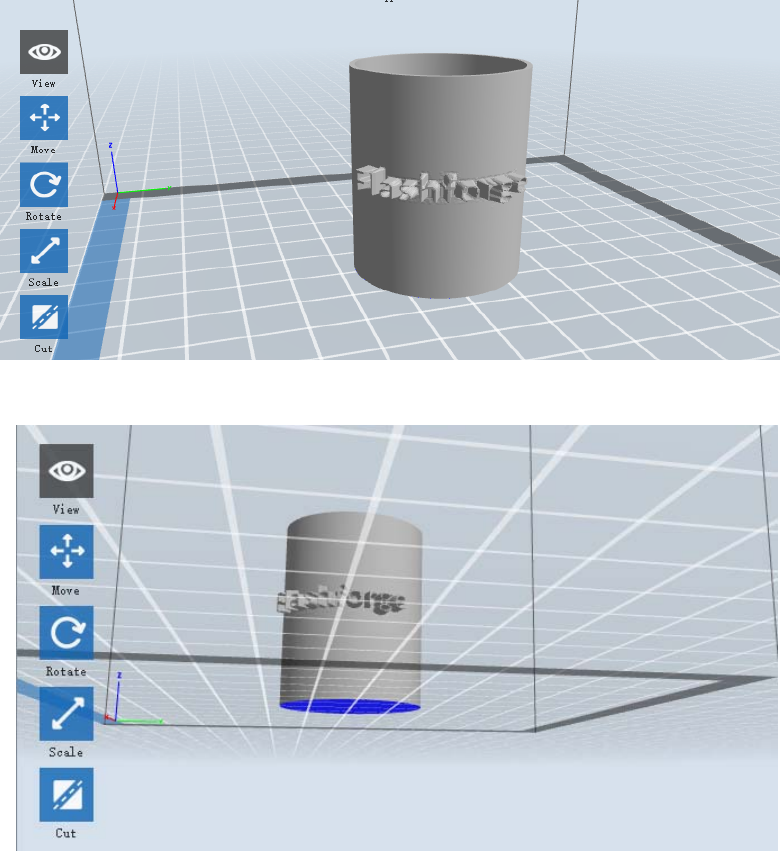Click the embossed flashforge text on the upper cylinder
Screen dimensions: 780x851
440,186
